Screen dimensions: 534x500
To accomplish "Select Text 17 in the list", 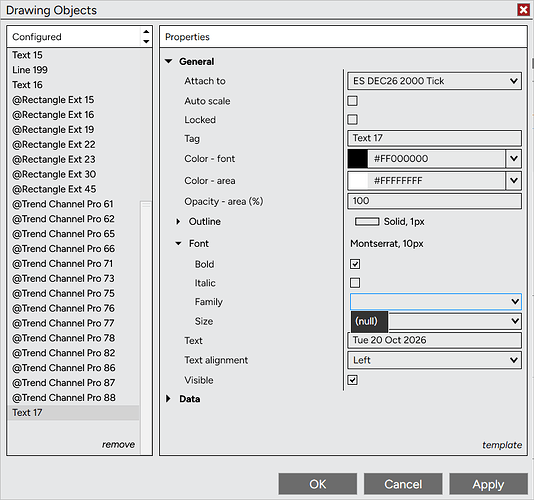I will [73, 413].
